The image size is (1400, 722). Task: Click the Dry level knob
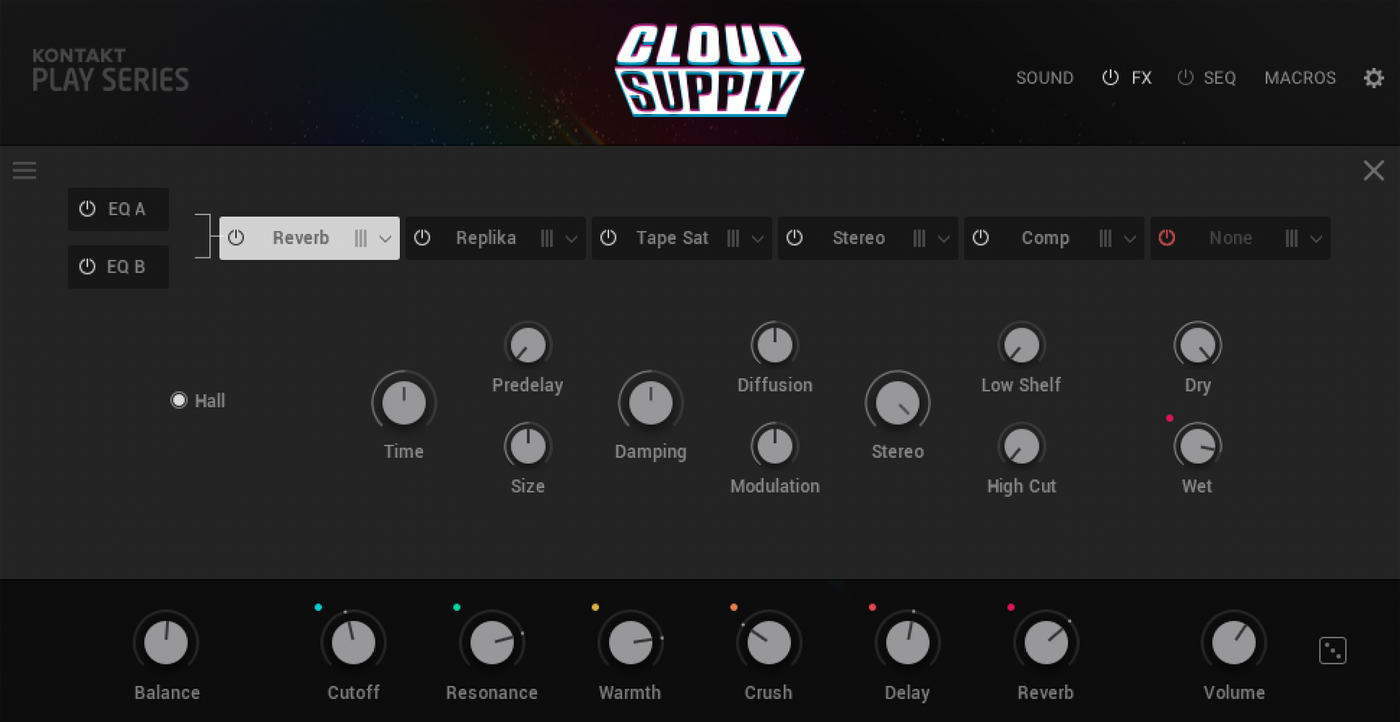tap(1198, 345)
